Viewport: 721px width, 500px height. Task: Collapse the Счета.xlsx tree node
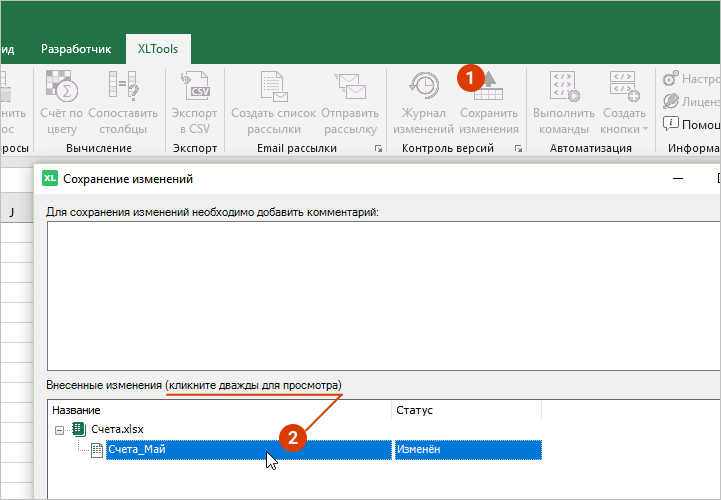pos(60,429)
